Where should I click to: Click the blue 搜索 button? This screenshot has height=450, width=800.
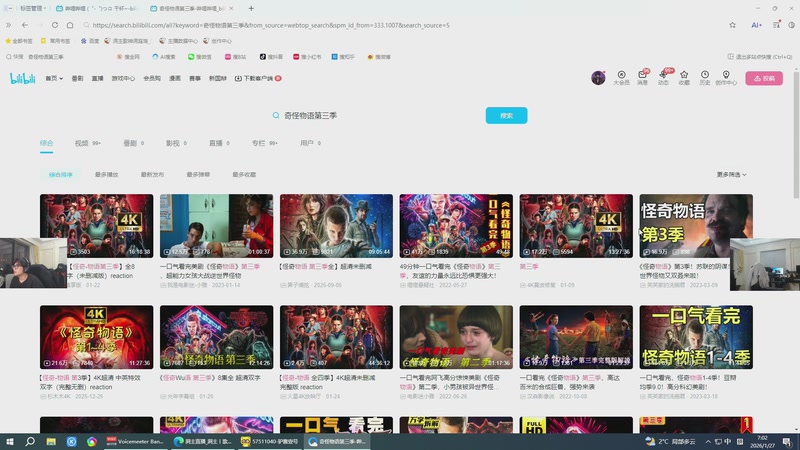tap(506, 115)
